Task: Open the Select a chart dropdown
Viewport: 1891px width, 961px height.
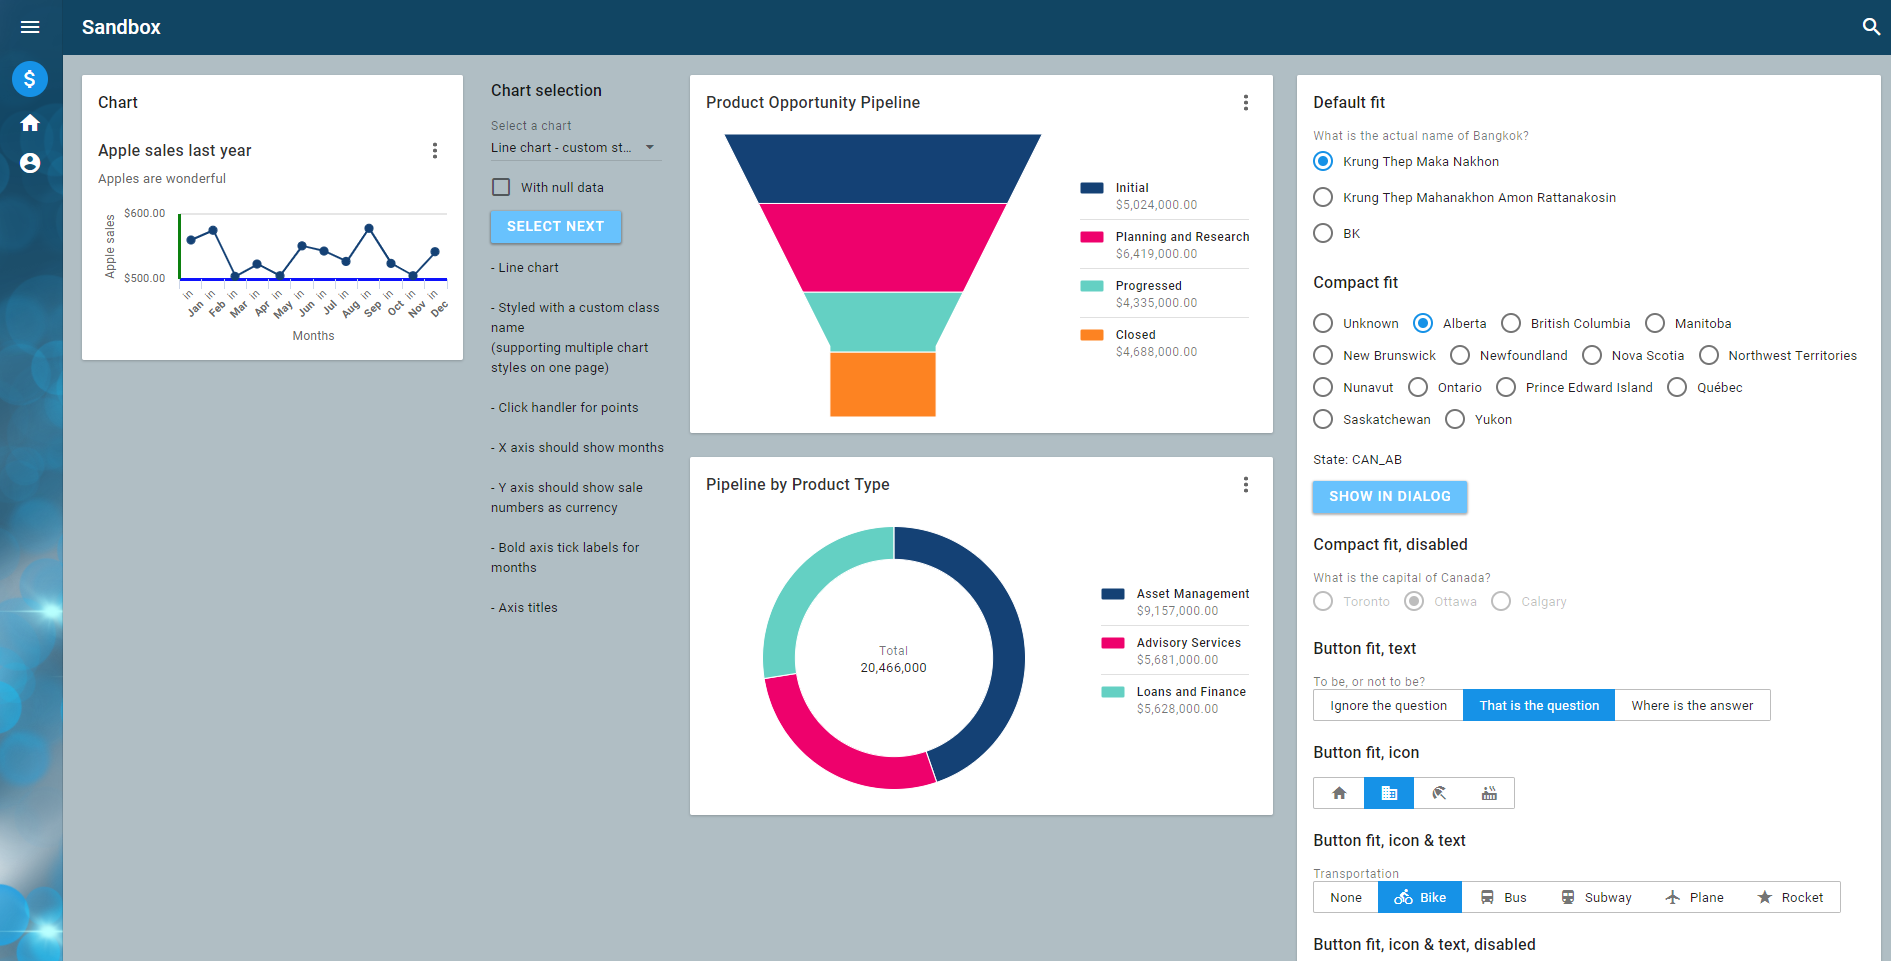Action: 574,148
